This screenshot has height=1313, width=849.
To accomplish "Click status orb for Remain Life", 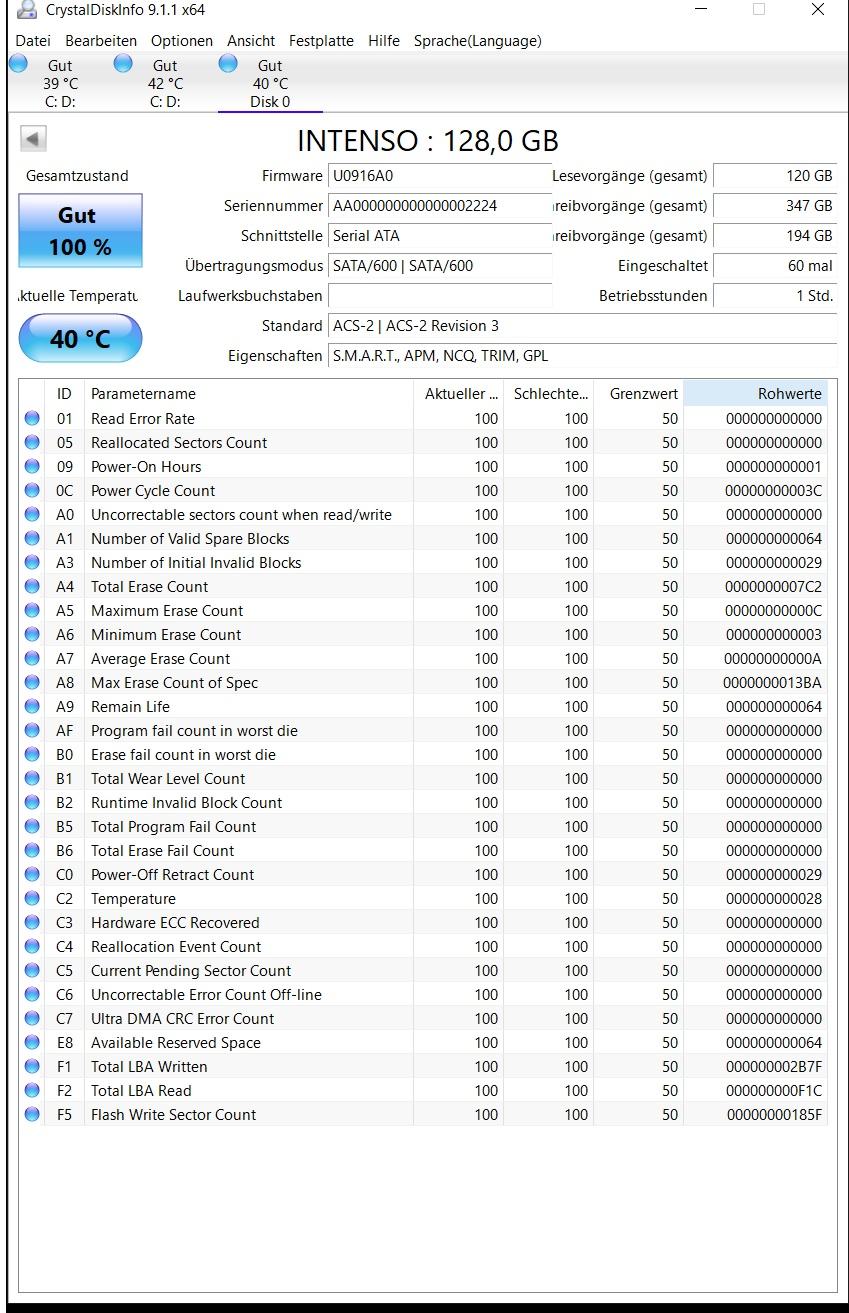I will click(32, 707).
